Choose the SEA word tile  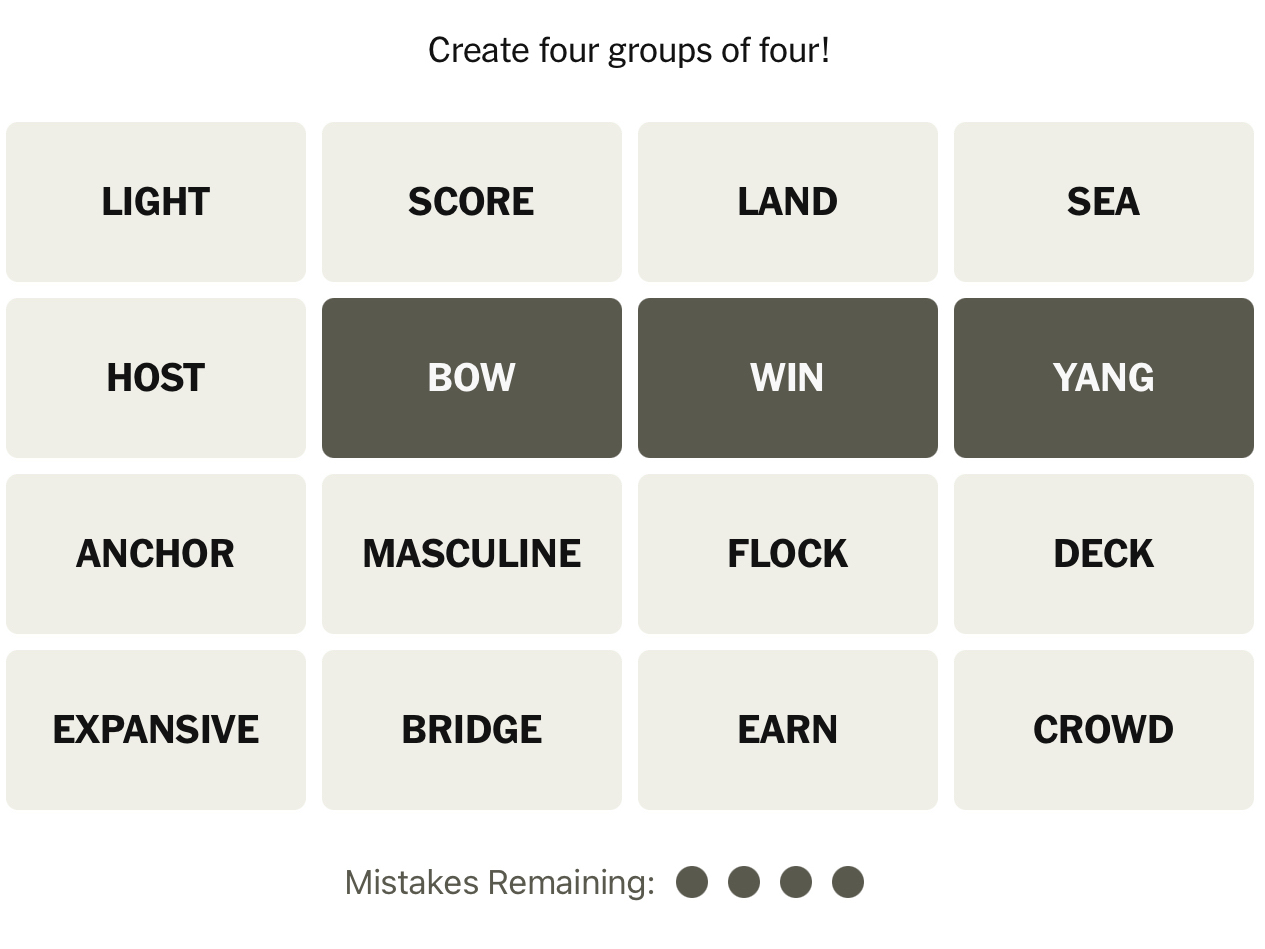coord(1103,202)
